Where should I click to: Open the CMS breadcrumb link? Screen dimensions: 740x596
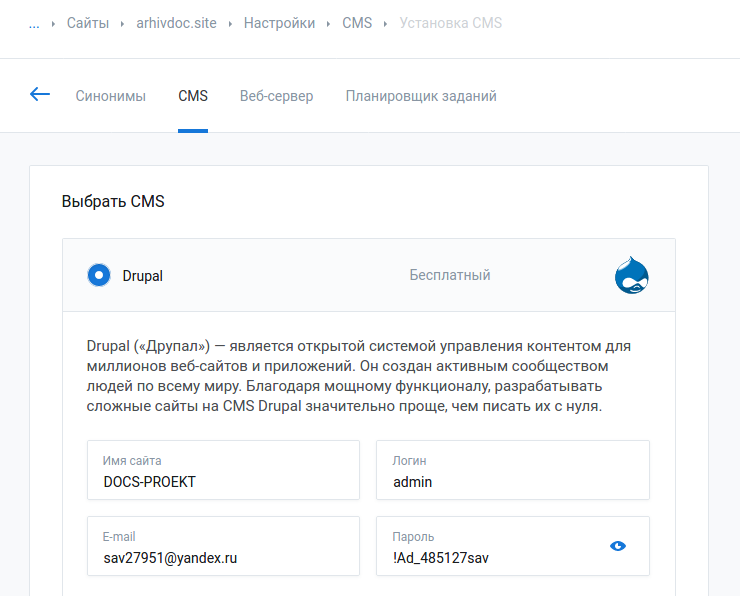tap(357, 23)
